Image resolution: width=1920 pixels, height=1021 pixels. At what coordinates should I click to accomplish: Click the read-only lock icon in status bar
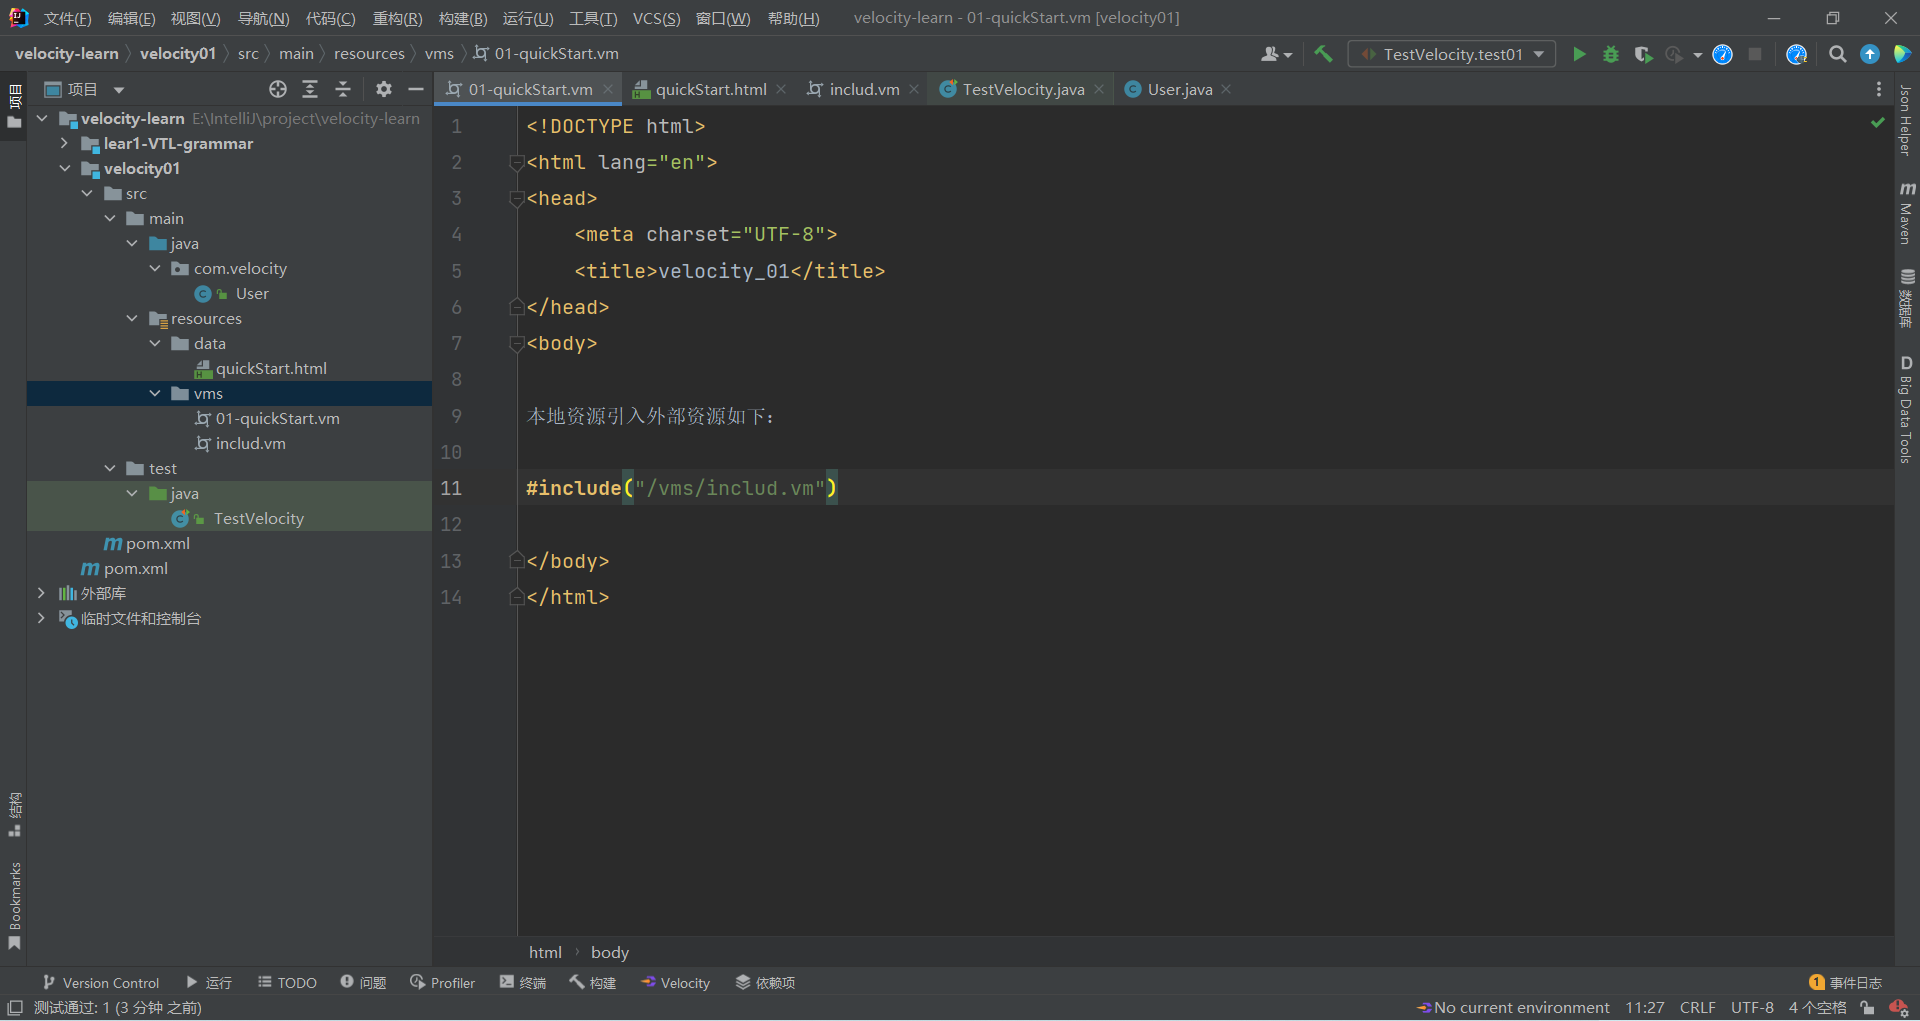coord(1867,1008)
